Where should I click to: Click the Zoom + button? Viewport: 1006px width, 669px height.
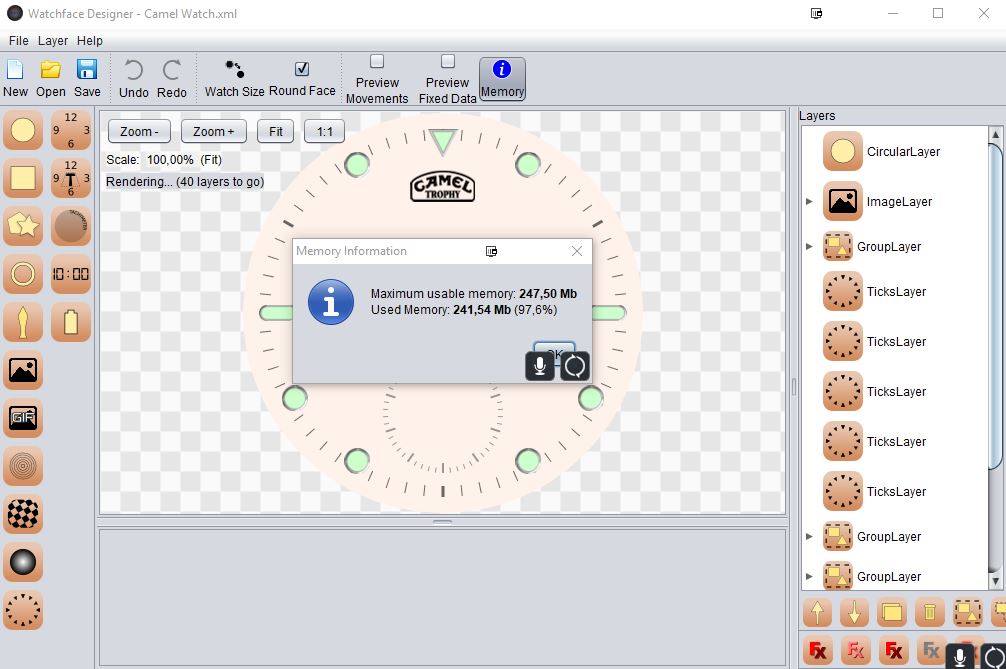214,131
